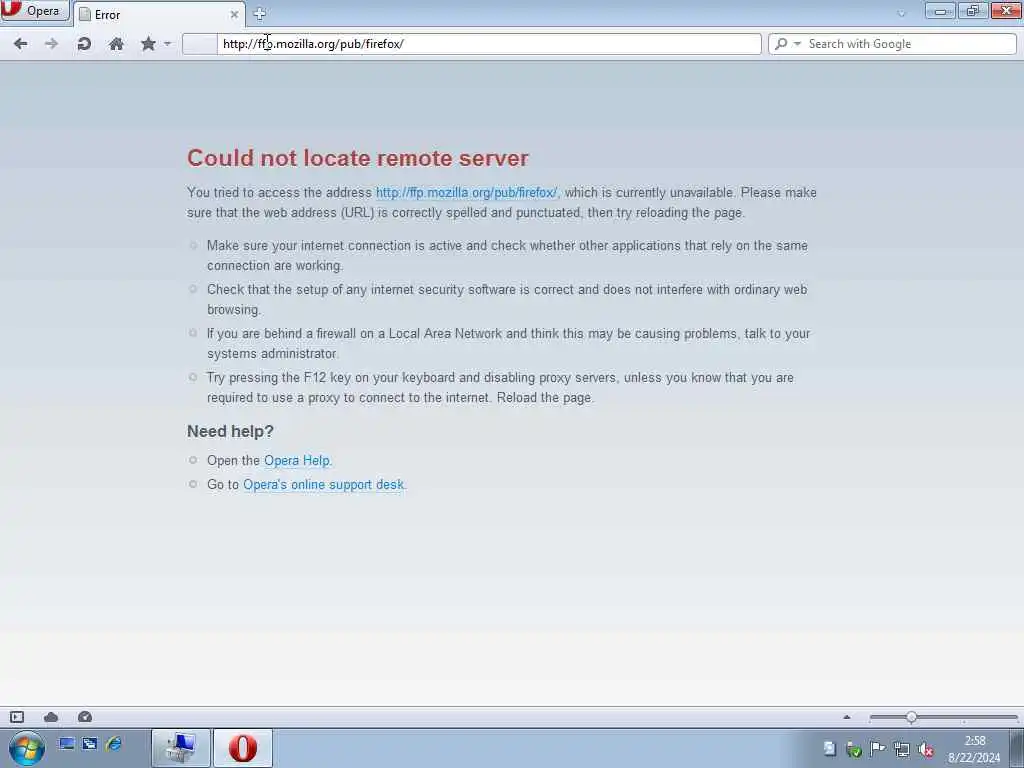Close the Error tab

tap(234, 14)
